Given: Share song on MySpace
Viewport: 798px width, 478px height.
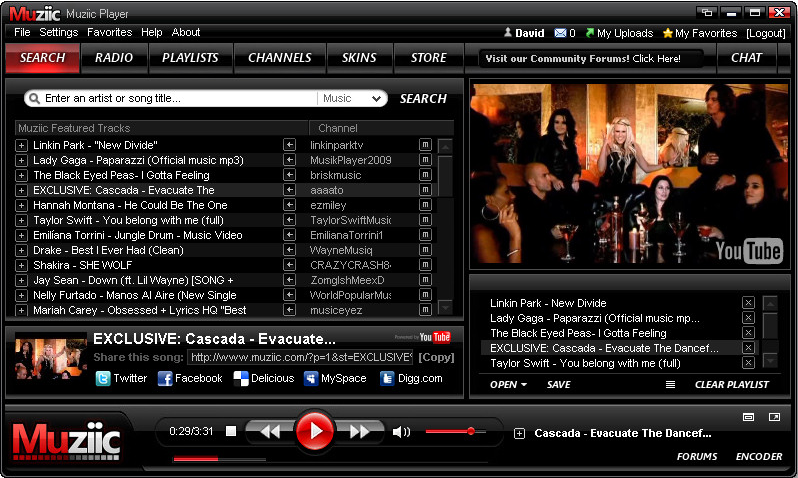Looking at the screenshot, I should pos(334,379).
